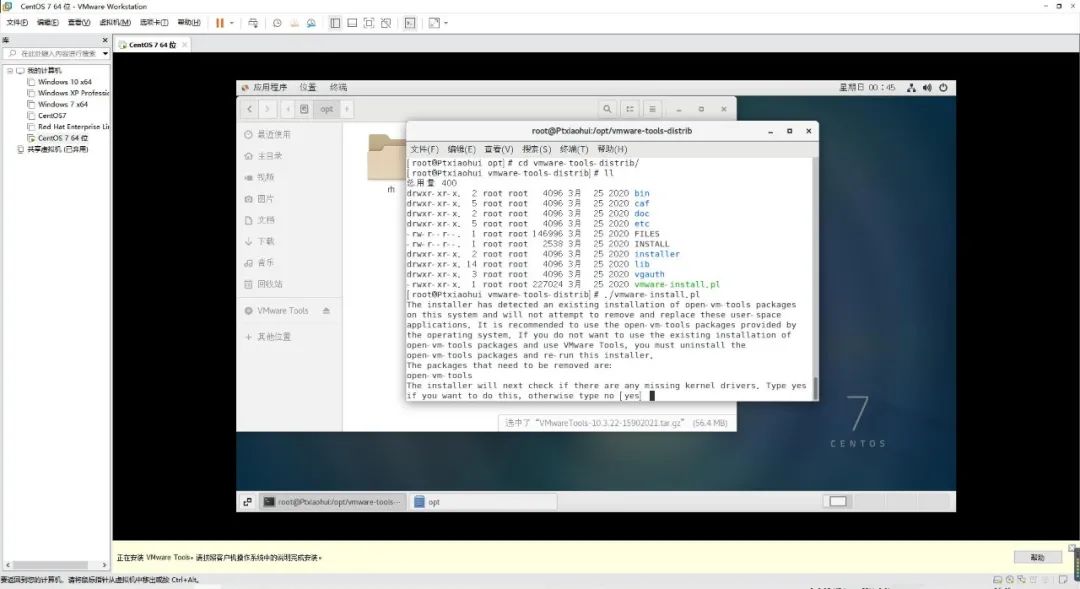
Task: Open the stretch display dropdown arrow
Action: [x=446, y=23]
